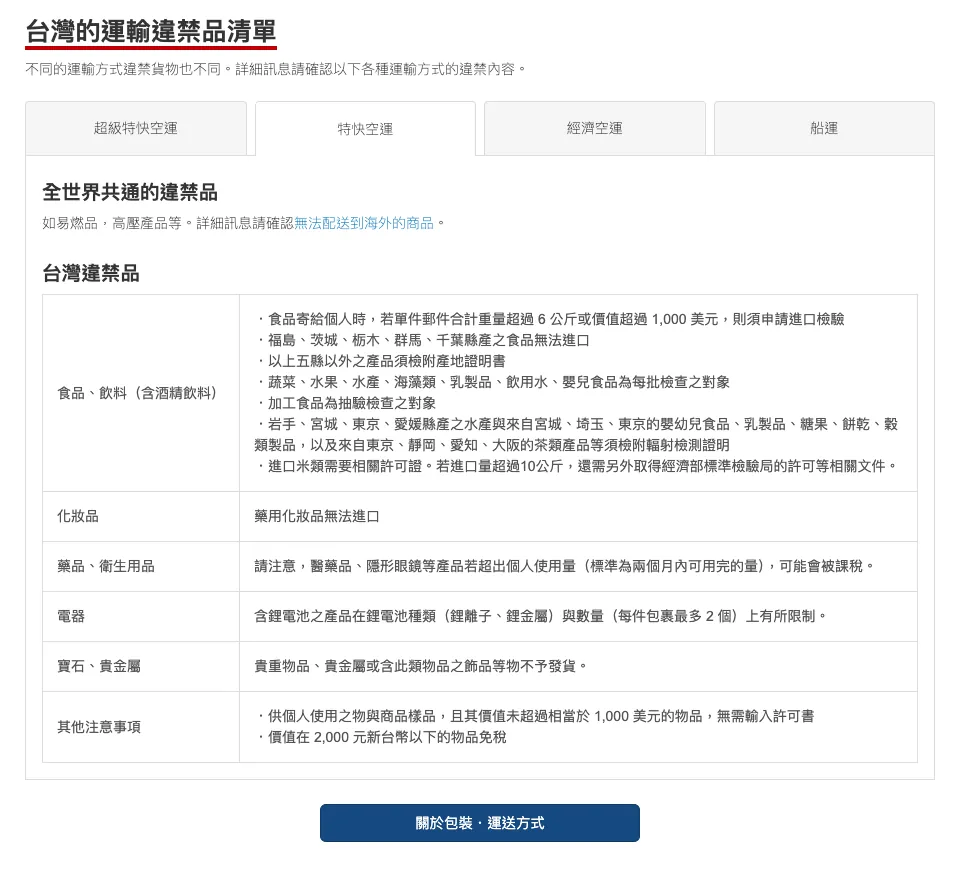Click the 藥品、衛生用品 row label
Screen dimensions: 959x873
106,566
